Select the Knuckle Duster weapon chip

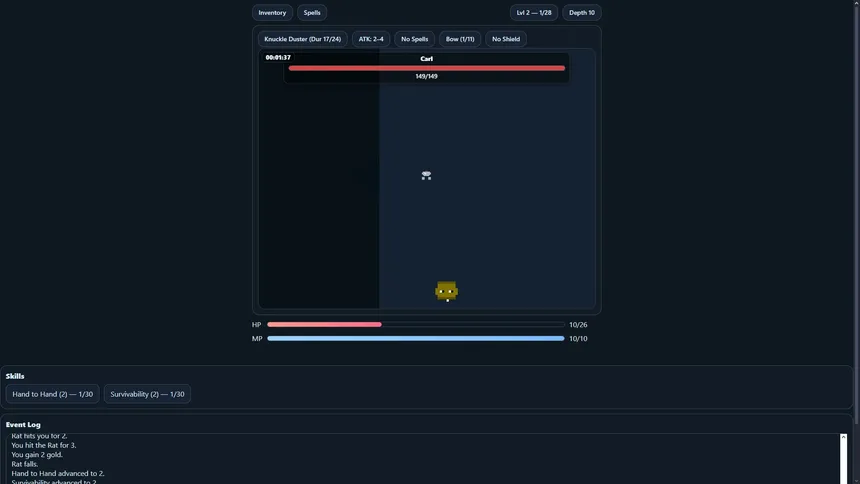302,39
